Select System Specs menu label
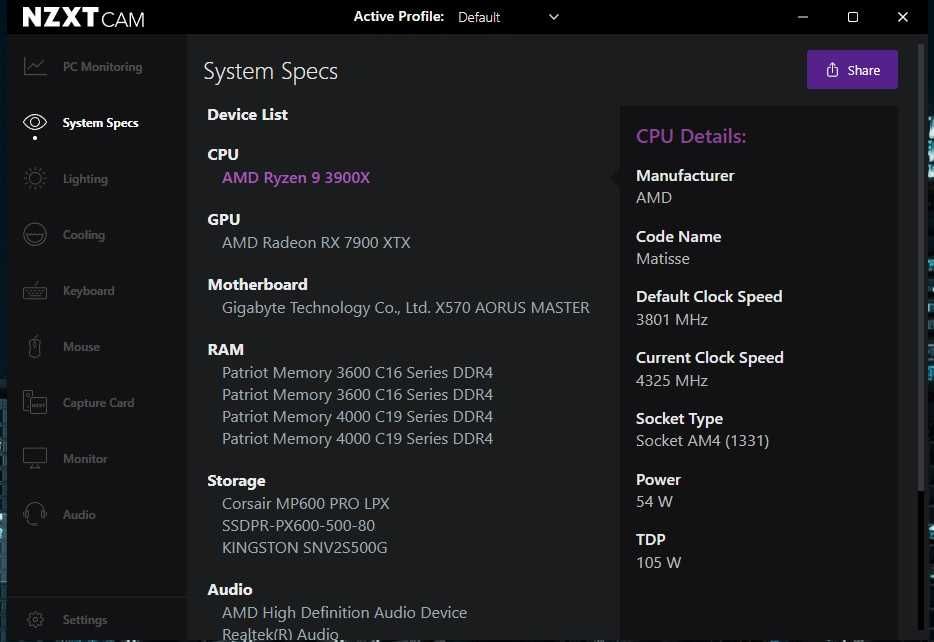The image size is (934, 642). click(x=101, y=123)
